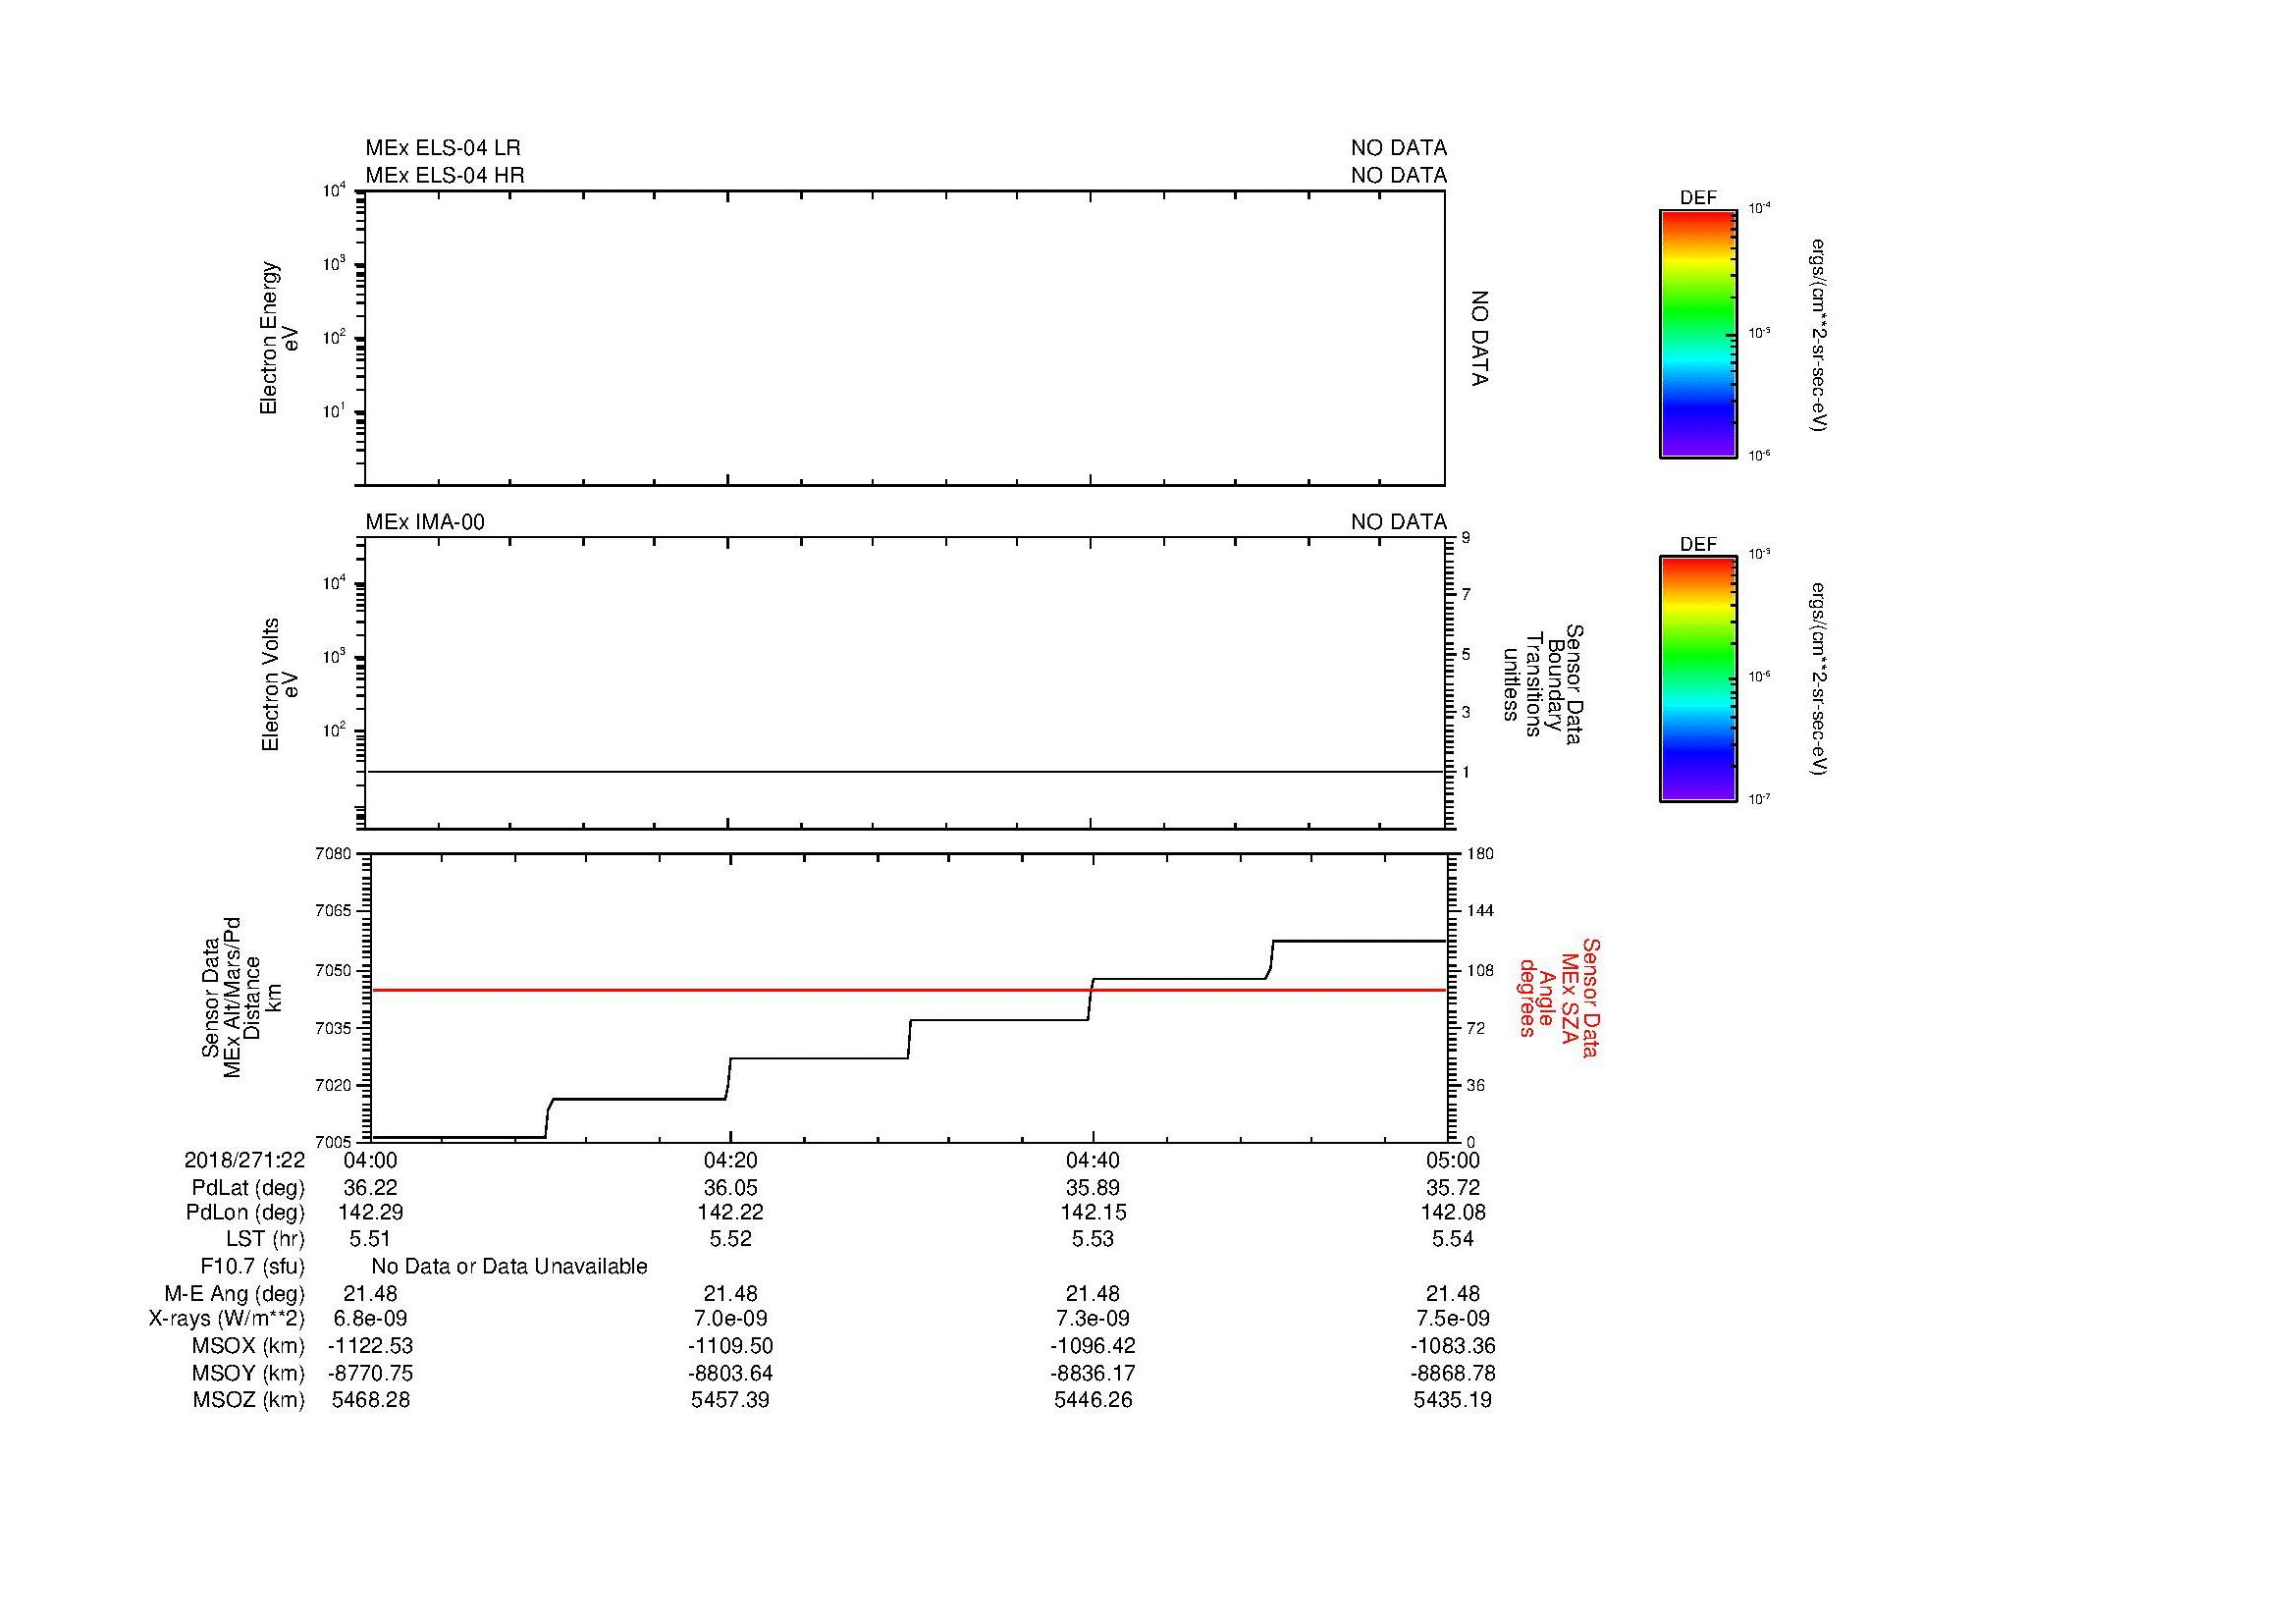
Task: Click the 'MSOZ (km)' row label
Action: coord(248,1399)
